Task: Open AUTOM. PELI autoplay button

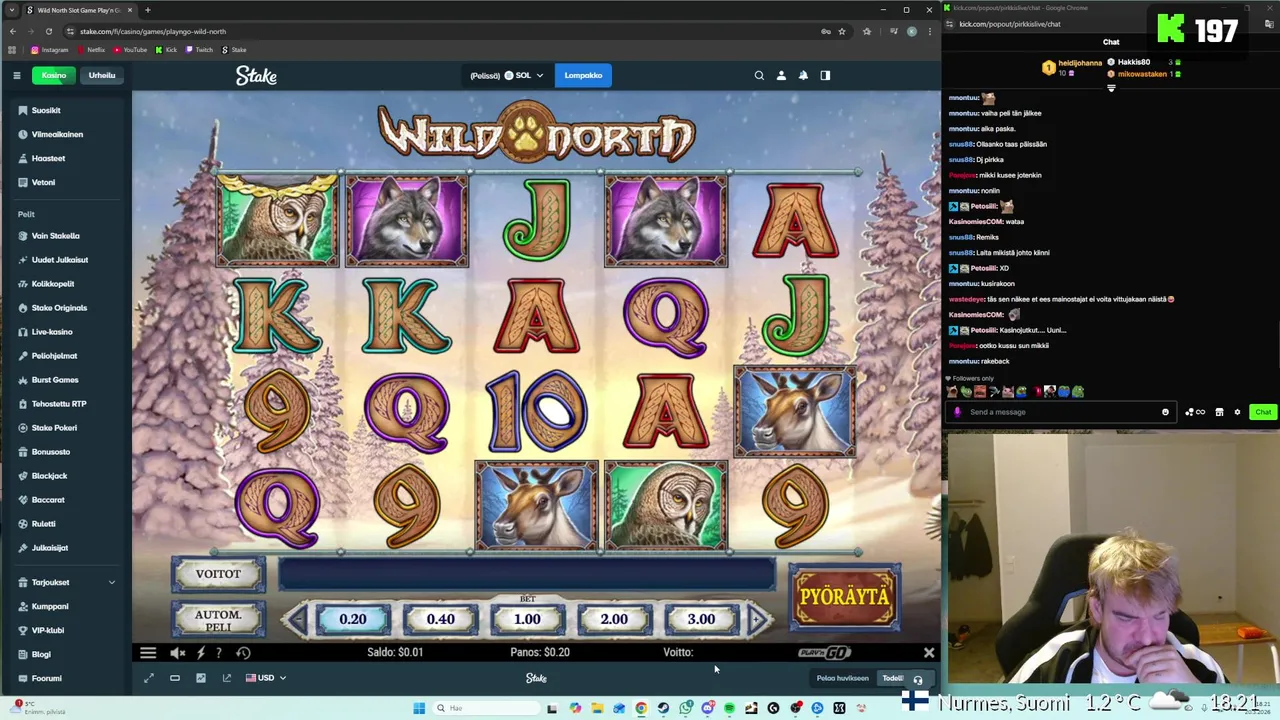Action: coord(218,620)
